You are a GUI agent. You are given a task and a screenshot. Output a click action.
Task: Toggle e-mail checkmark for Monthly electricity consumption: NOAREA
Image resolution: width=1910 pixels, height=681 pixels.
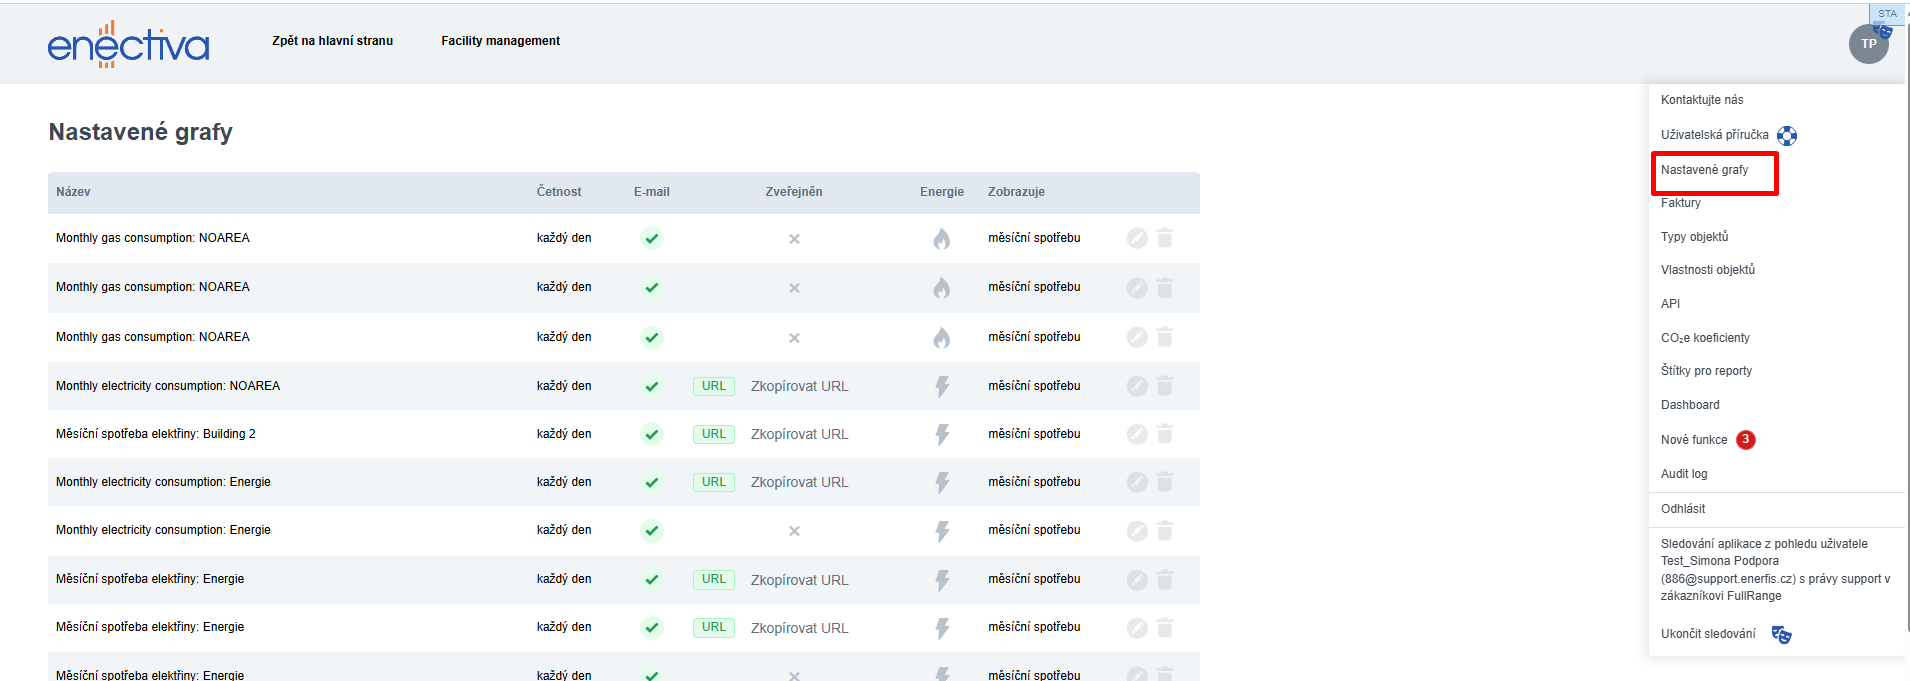(652, 386)
